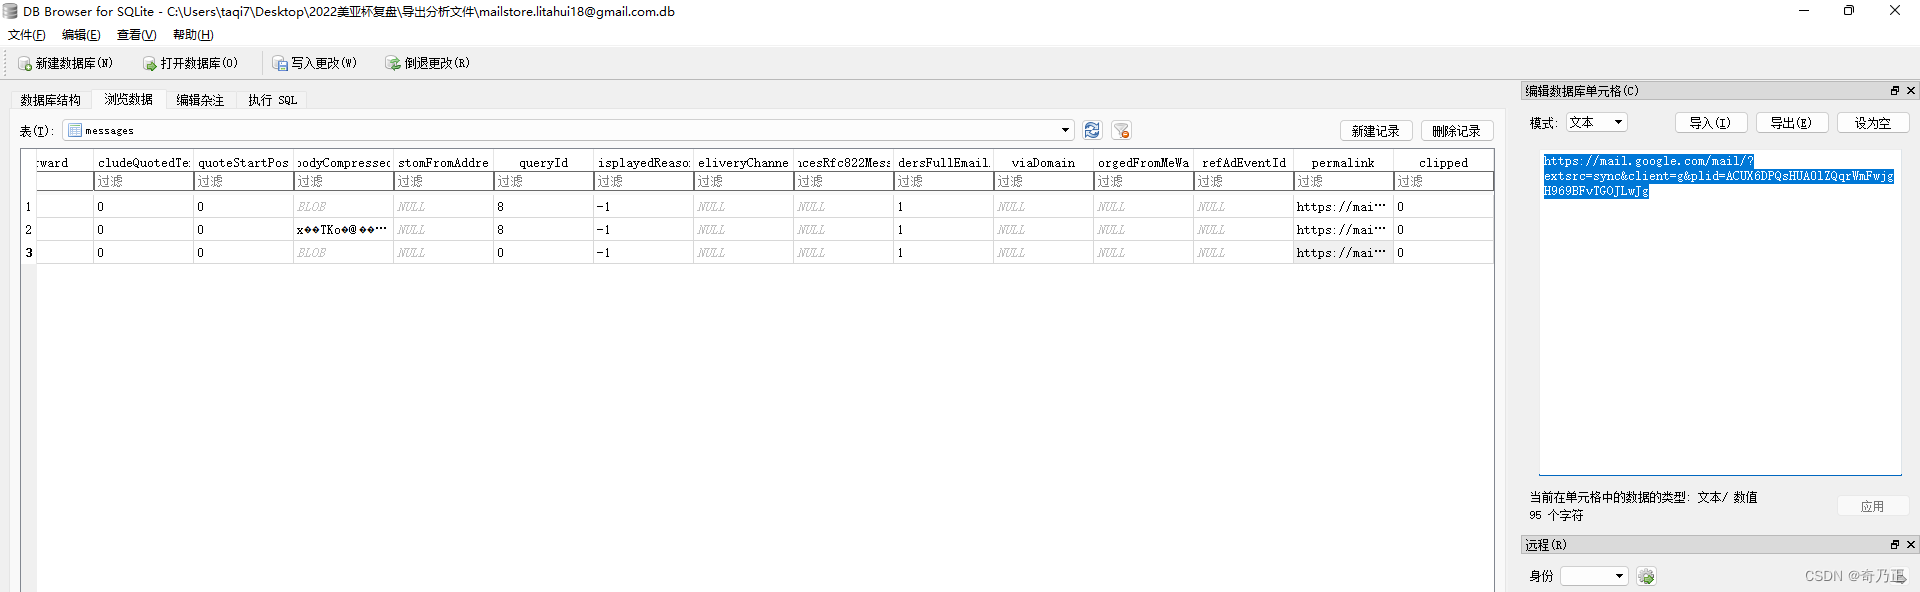
Task: Select clipped value 0 in row 2
Action: point(1443,230)
